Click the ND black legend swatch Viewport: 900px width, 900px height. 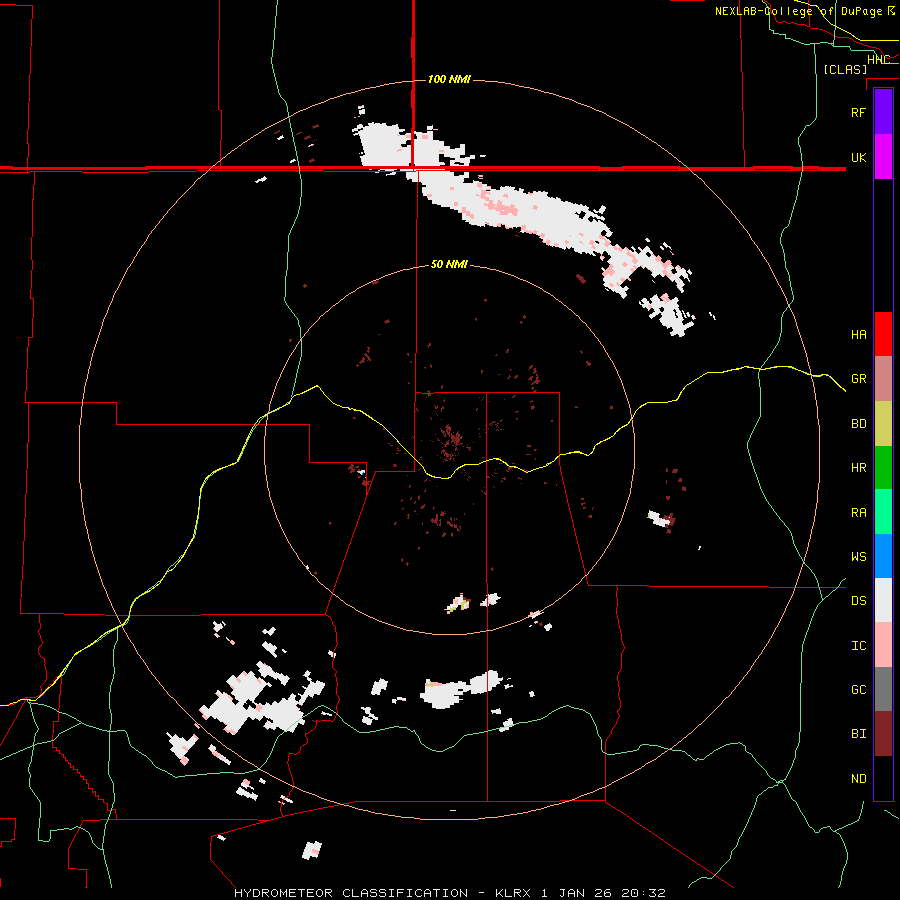[x=883, y=778]
